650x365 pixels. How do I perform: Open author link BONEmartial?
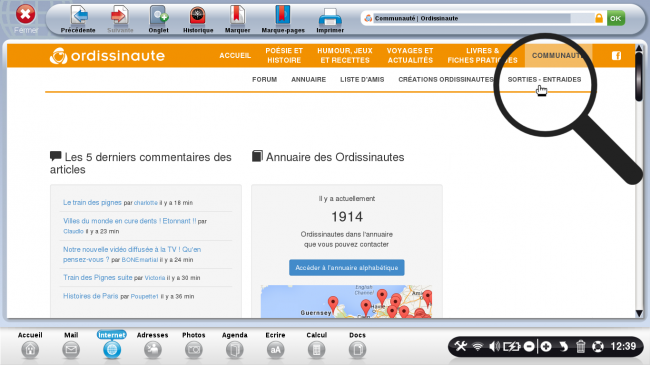[140, 260]
